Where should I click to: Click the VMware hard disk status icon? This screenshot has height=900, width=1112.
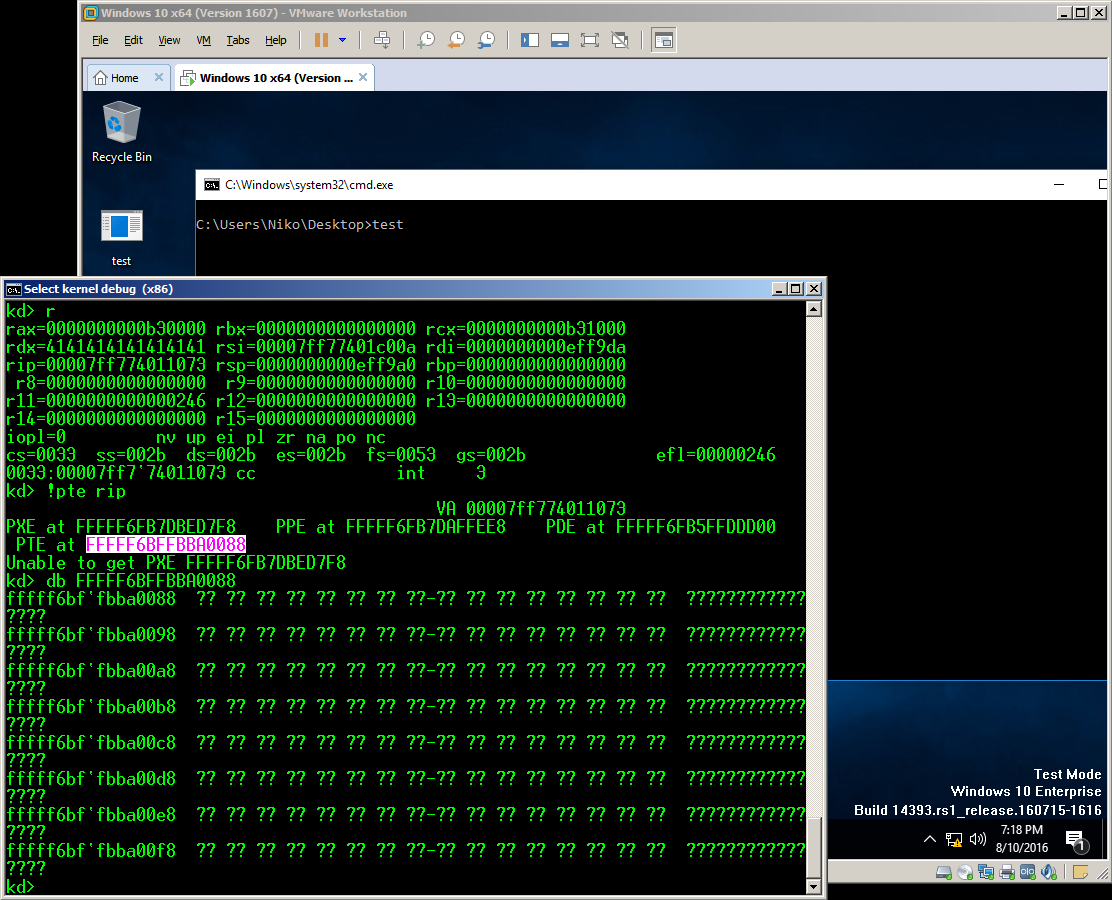(943, 872)
